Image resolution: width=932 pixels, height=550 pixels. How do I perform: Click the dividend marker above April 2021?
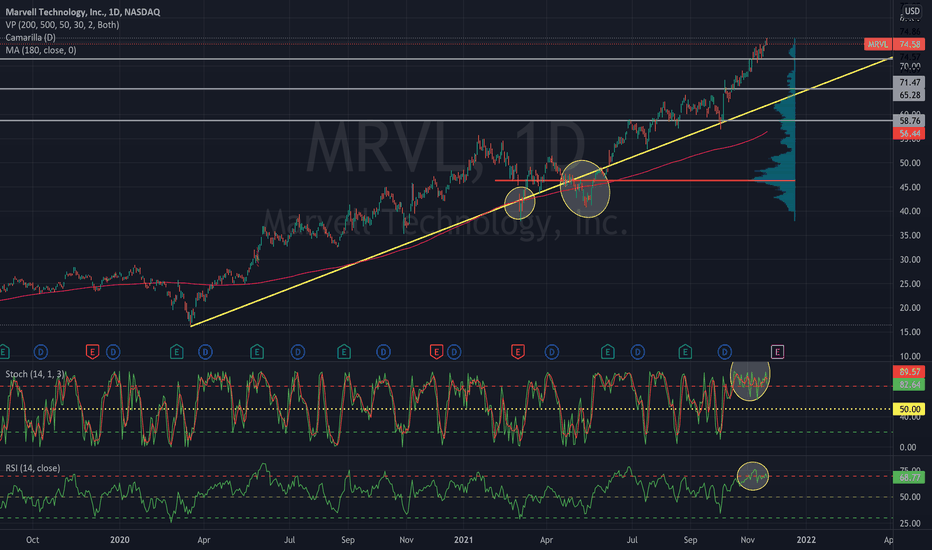[x=552, y=352]
